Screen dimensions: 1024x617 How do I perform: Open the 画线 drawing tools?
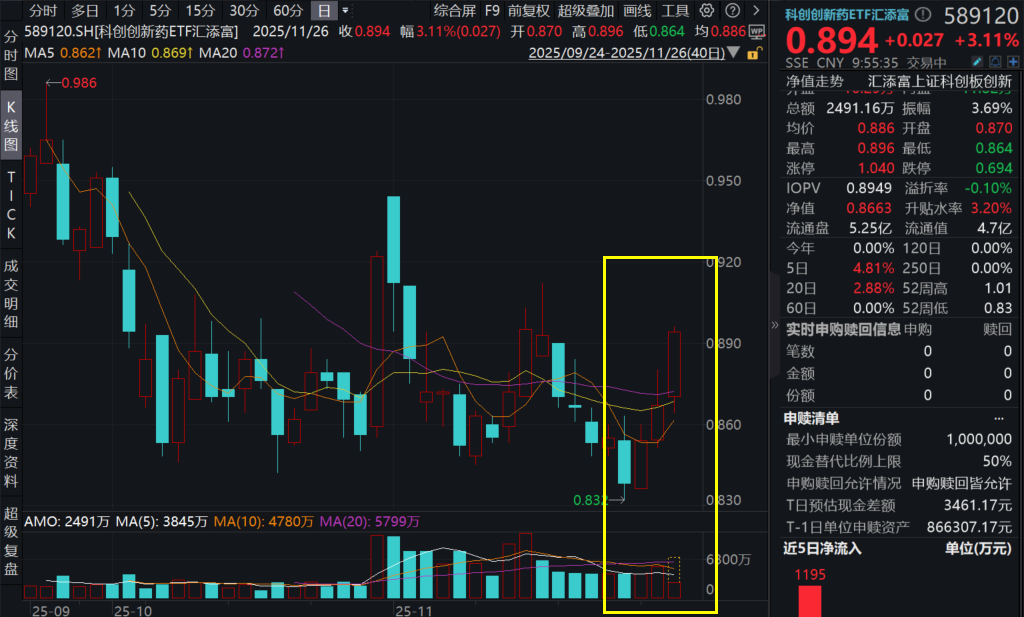point(637,10)
